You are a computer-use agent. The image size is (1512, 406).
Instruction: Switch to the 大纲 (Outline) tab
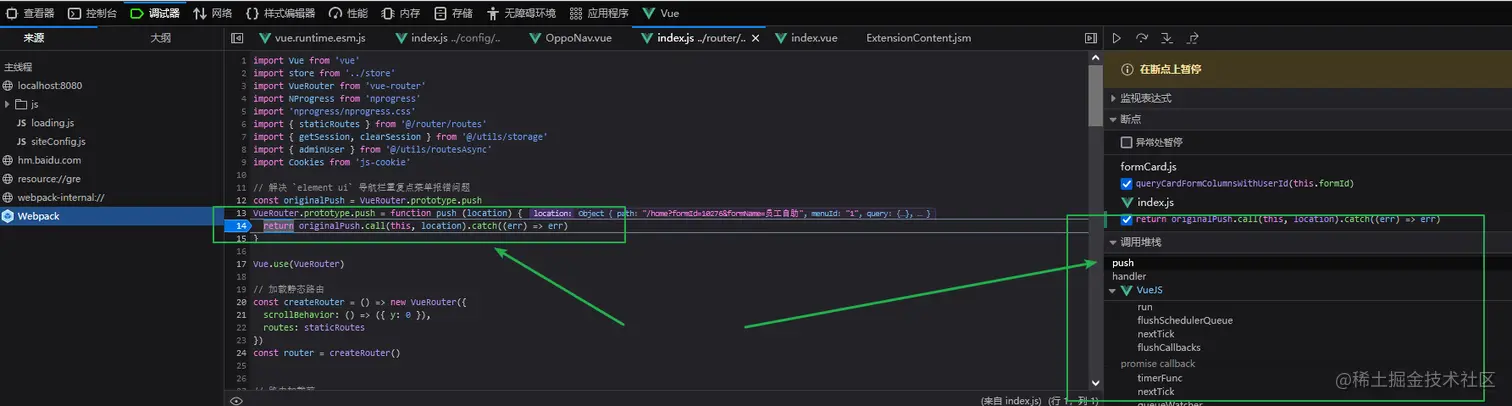coord(160,38)
